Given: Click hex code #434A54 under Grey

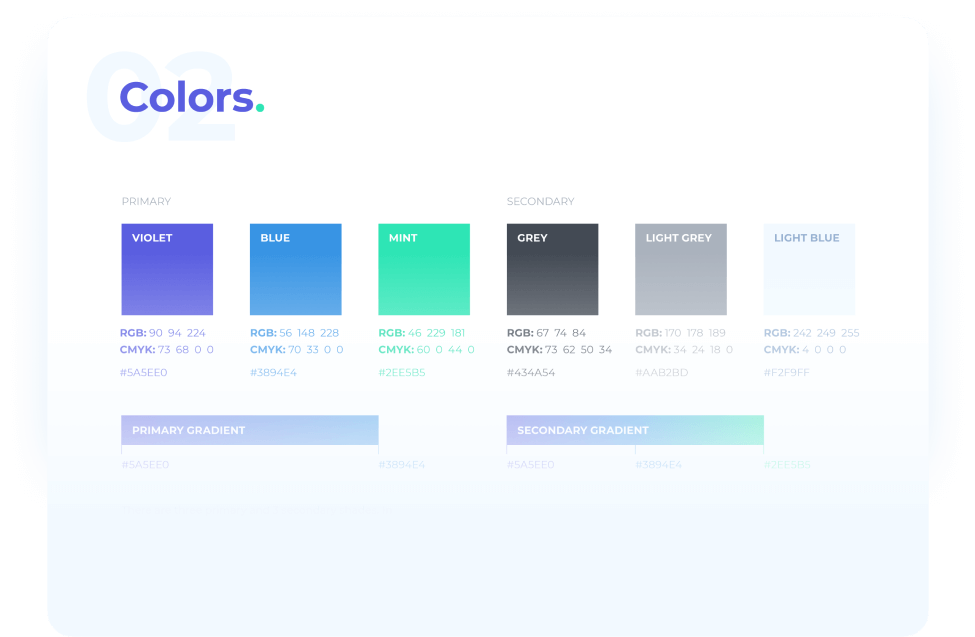Looking at the screenshot, I should click(x=531, y=373).
